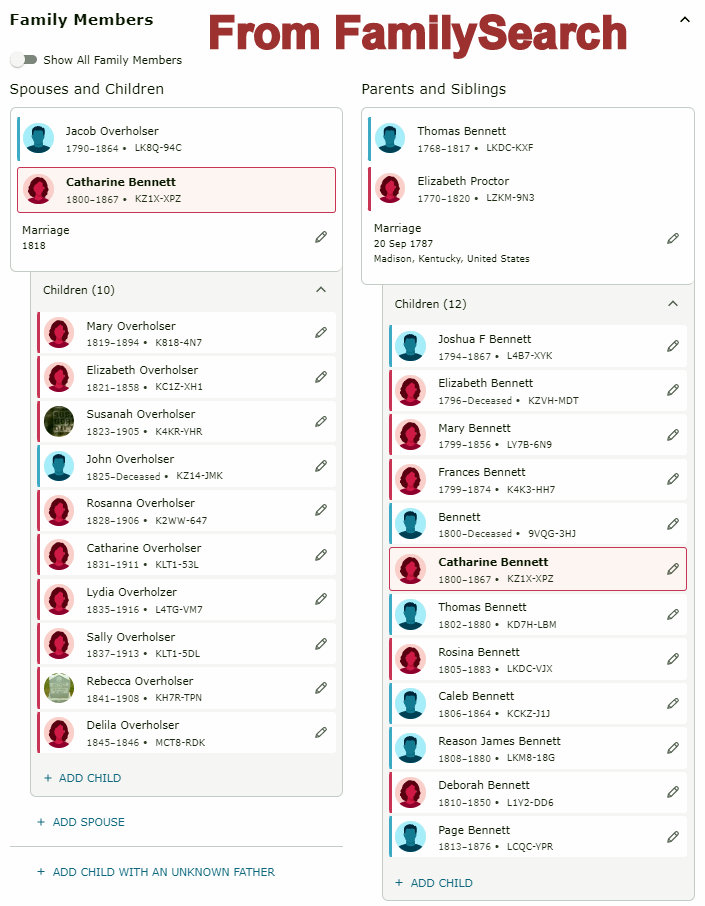This screenshot has height=906, width=705.
Task: Click edit pencil beside Mary Overholser
Action: pyautogui.click(x=321, y=333)
